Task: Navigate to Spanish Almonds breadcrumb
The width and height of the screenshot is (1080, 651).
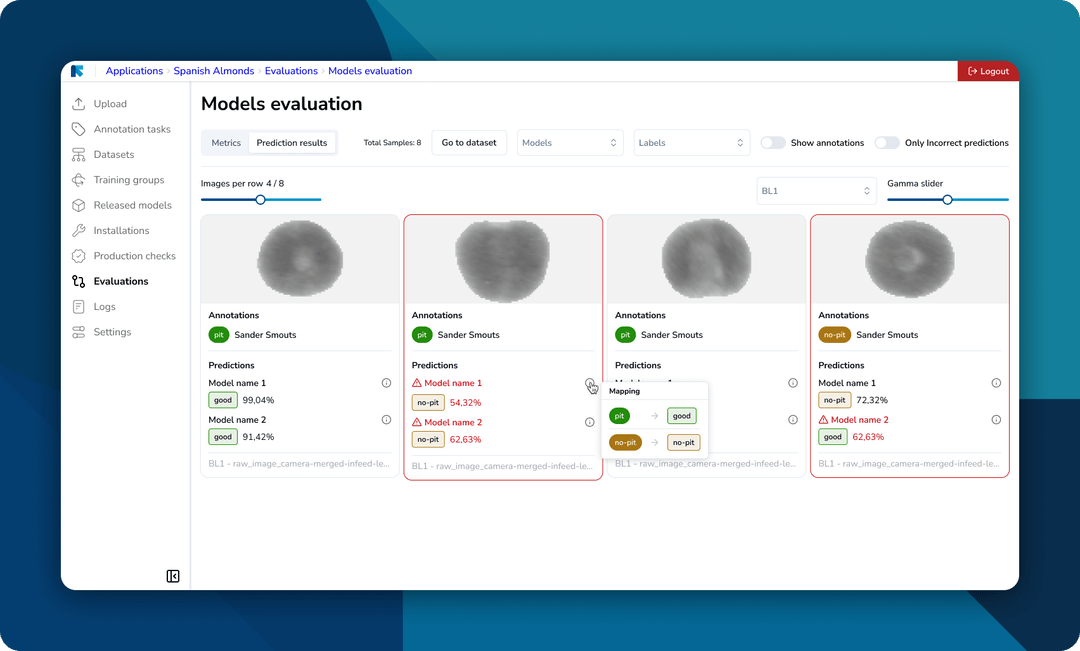Action: 214,70
